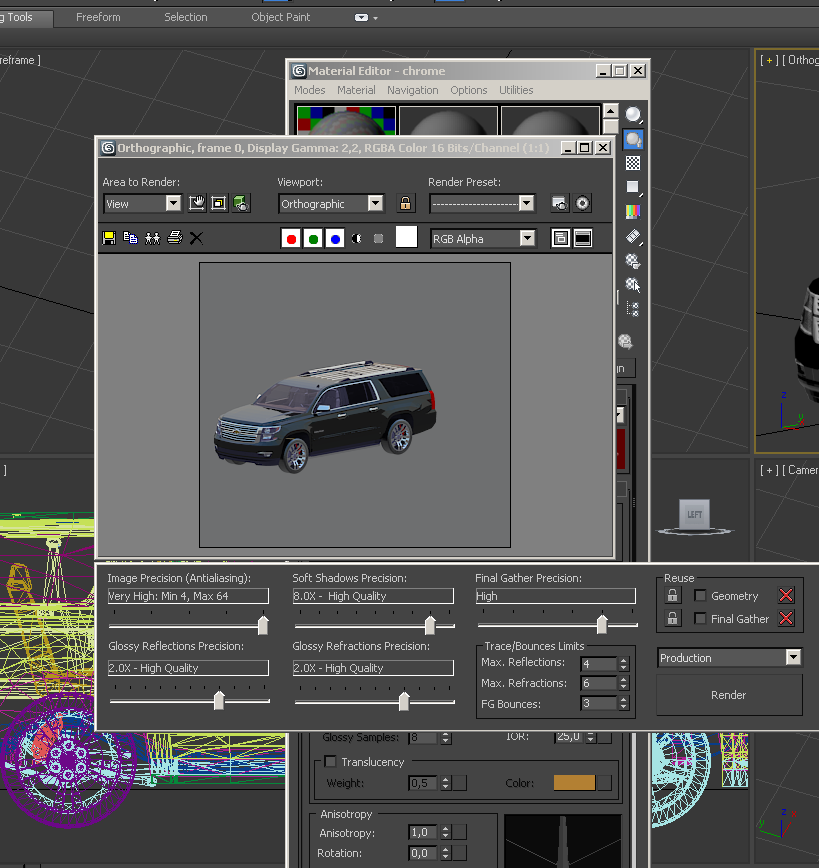Screen dimensions: 819x868
Task: Toggle the monochrome display button
Action: (x=378, y=239)
